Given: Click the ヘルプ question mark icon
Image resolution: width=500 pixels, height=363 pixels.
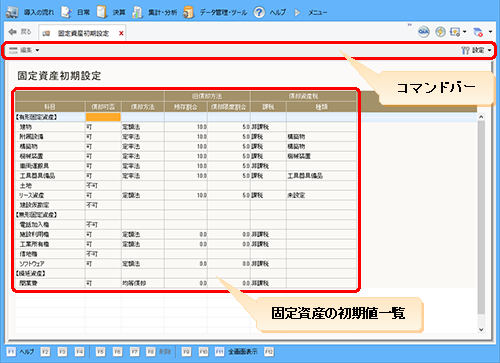Looking at the screenshot, I should pyautogui.click(x=259, y=12).
